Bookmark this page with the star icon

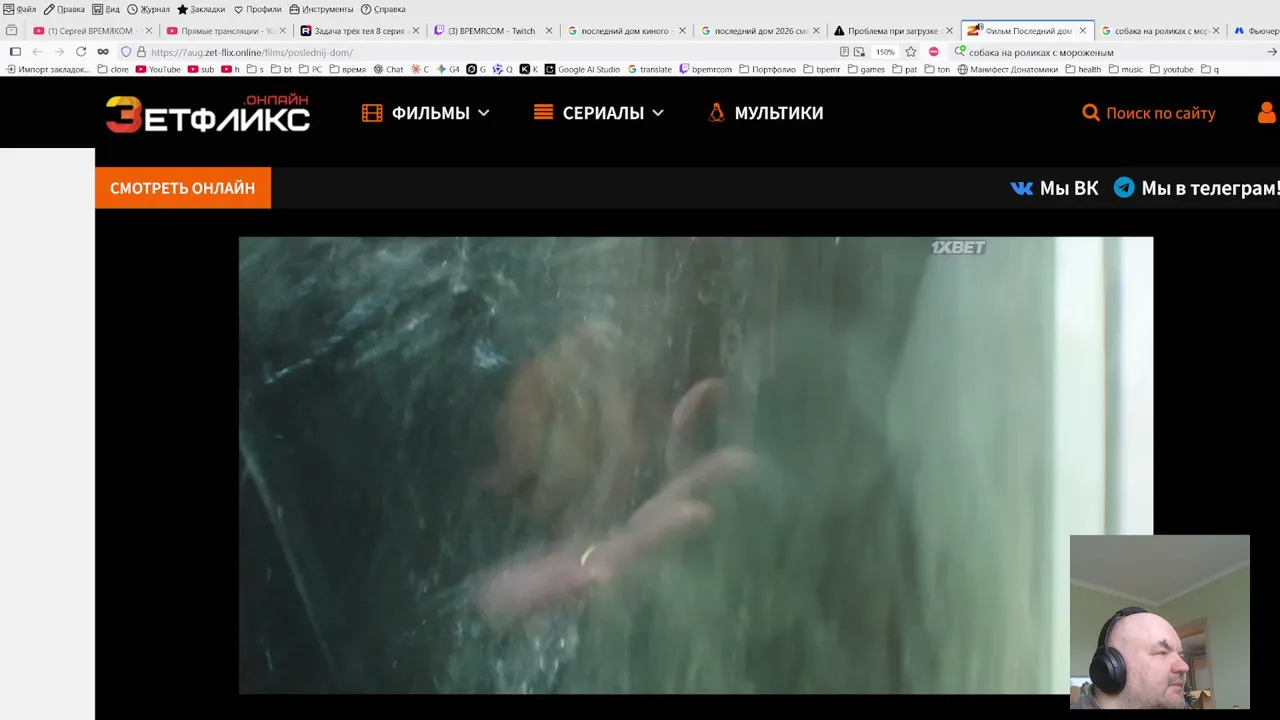[910, 52]
